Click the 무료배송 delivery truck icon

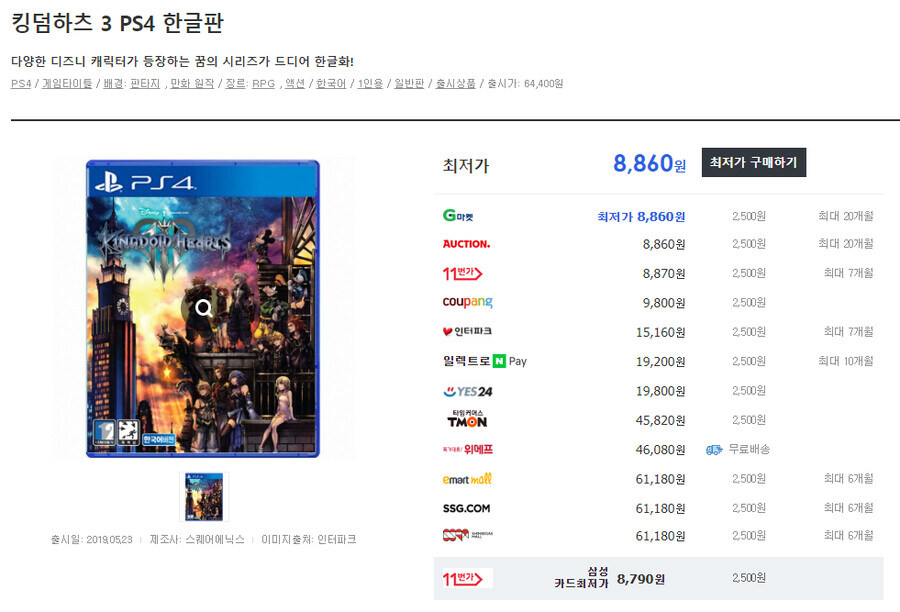point(713,450)
